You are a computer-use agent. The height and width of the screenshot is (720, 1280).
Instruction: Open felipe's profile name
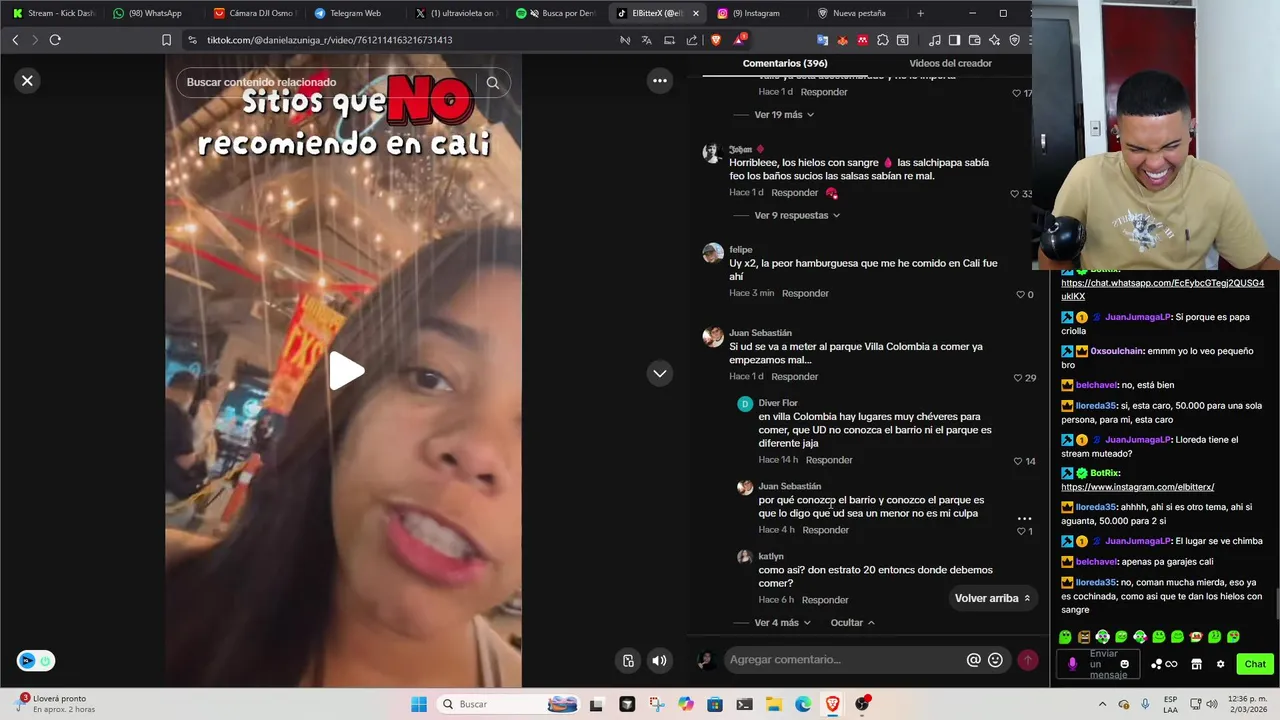[741, 250]
